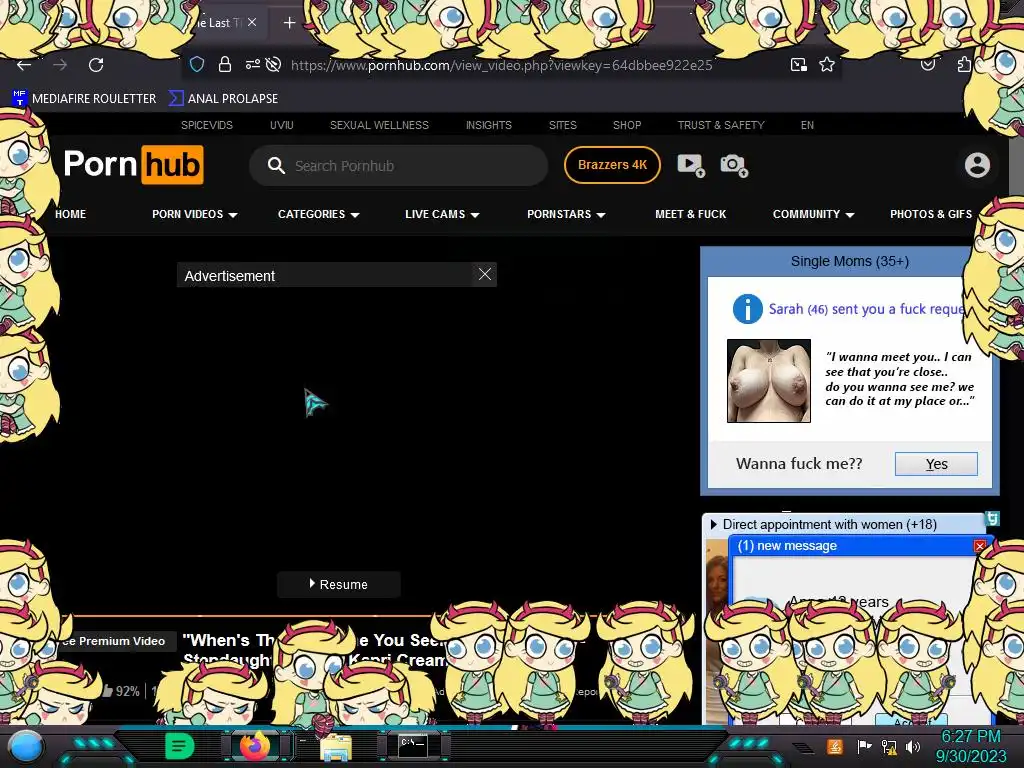This screenshot has width=1024, height=768.
Task: Click the browser forward arrow
Action: (60, 65)
